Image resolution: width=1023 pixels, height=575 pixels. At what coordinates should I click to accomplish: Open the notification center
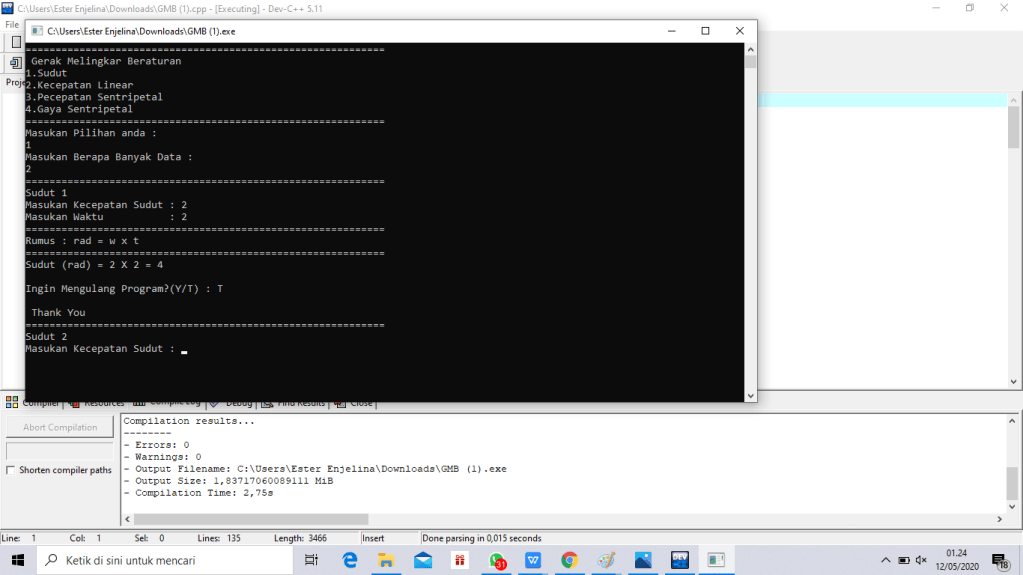1002,561
